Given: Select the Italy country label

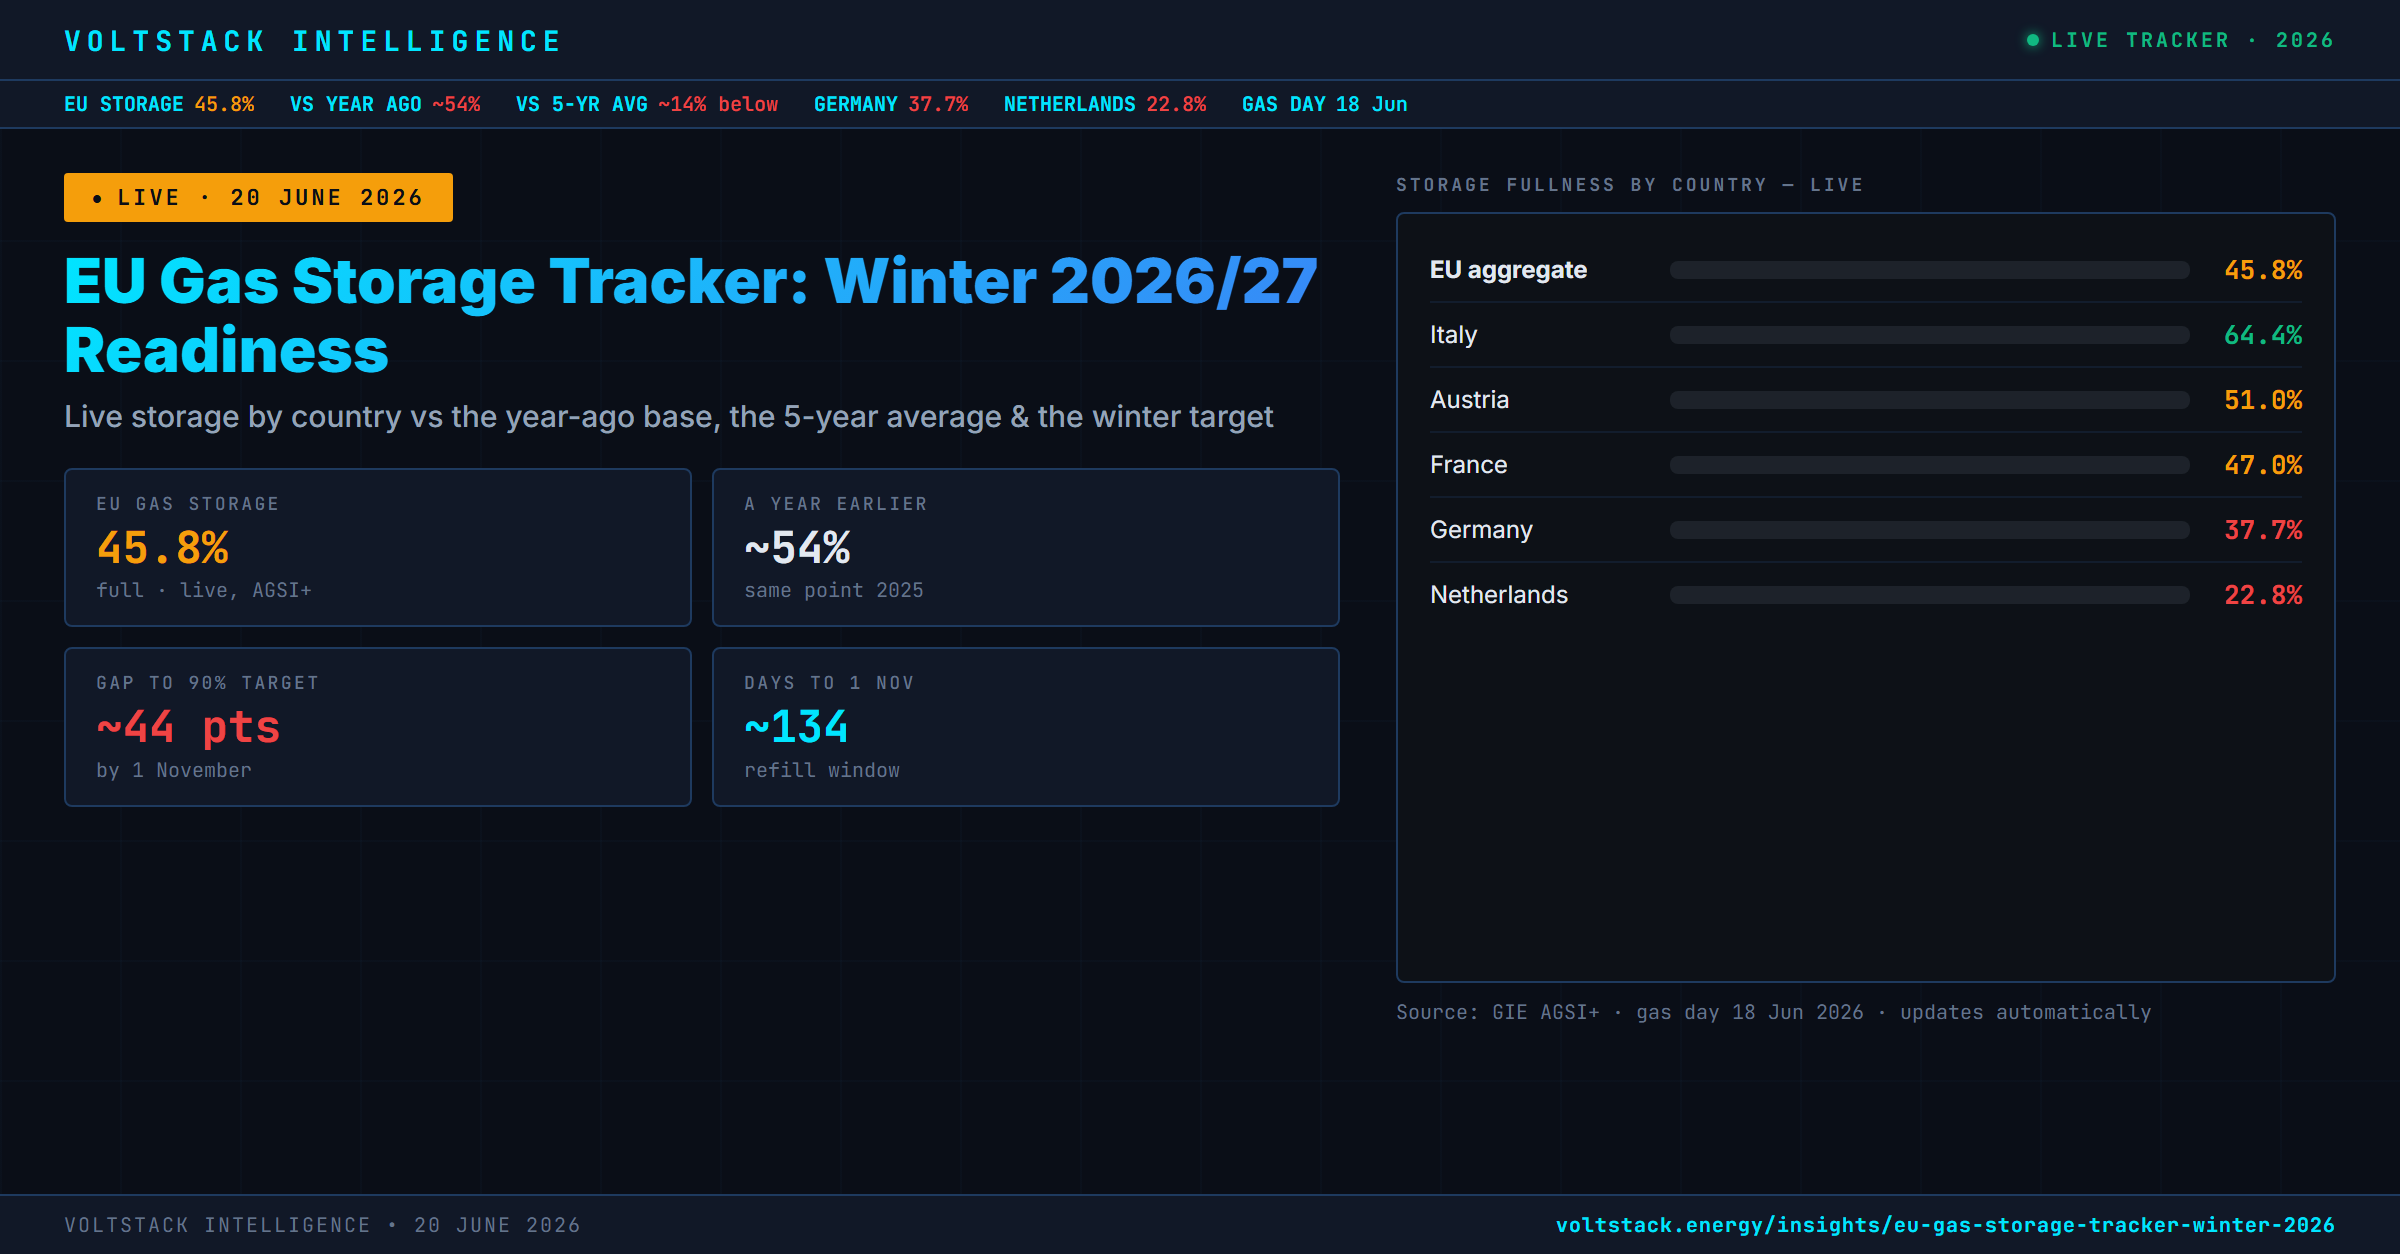Looking at the screenshot, I should point(1453,335).
